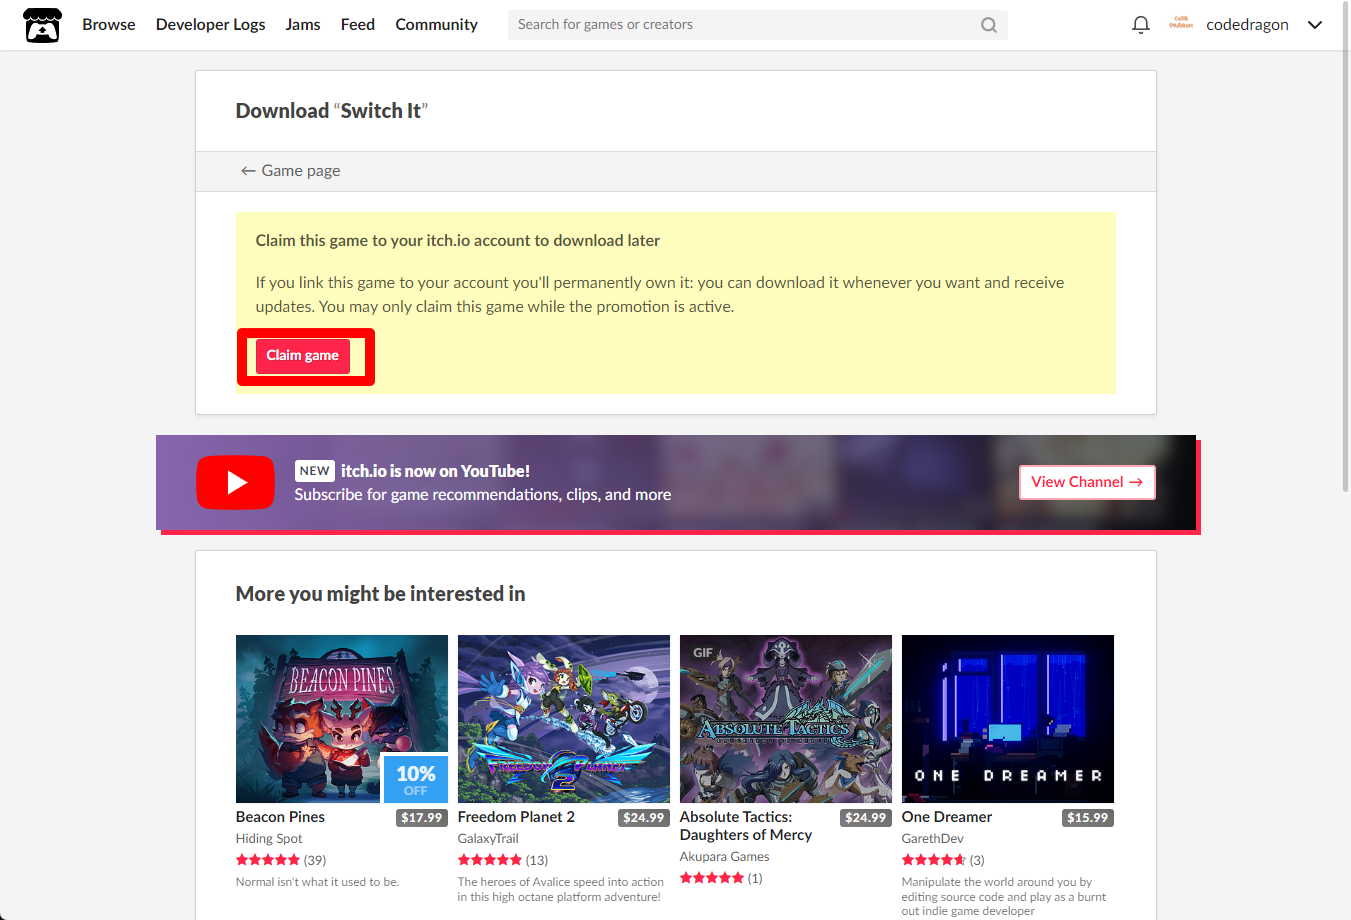Click the 'Download Switch It' heading
This screenshot has width=1351, height=920.
(332, 111)
